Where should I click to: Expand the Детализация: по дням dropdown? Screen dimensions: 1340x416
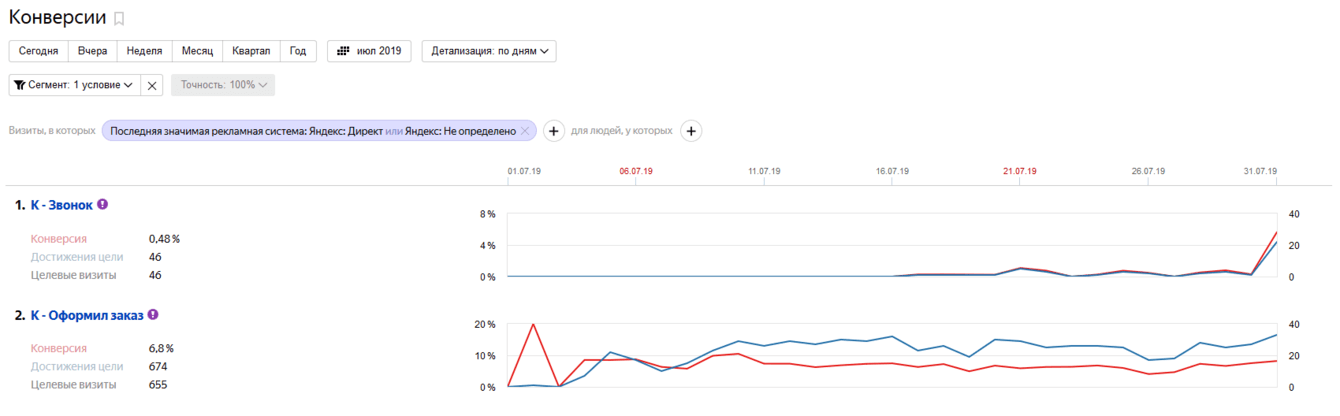tap(489, 51)
